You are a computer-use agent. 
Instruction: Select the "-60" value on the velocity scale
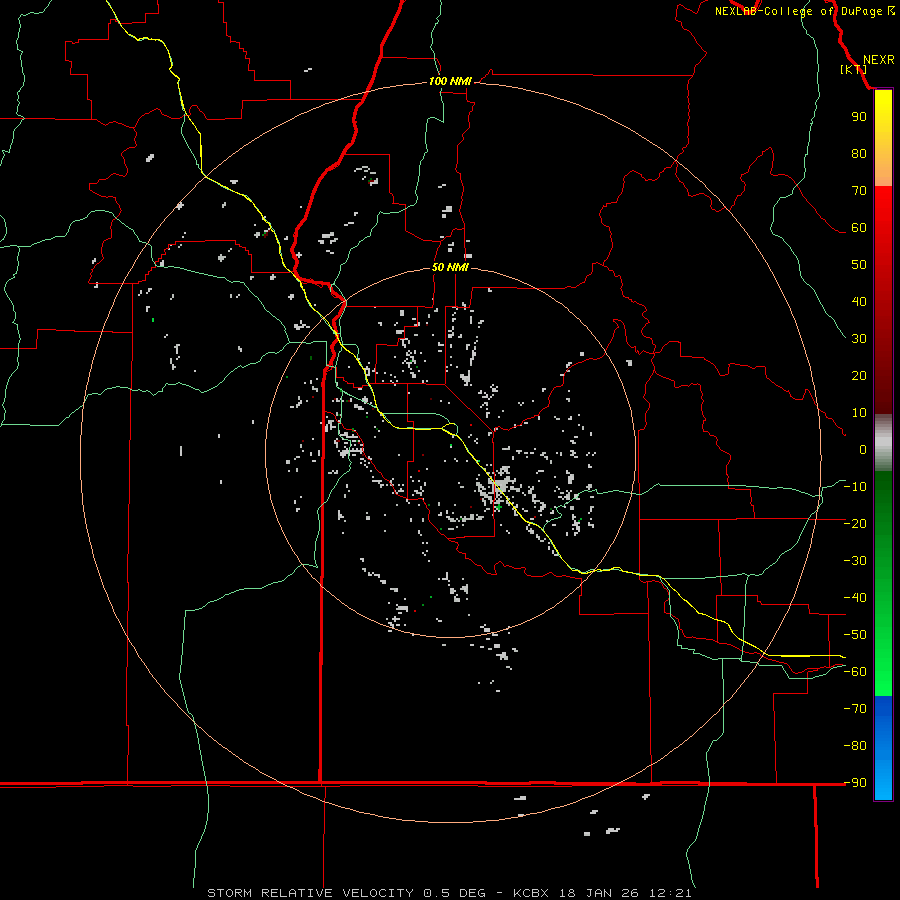[x=855, y=672]
